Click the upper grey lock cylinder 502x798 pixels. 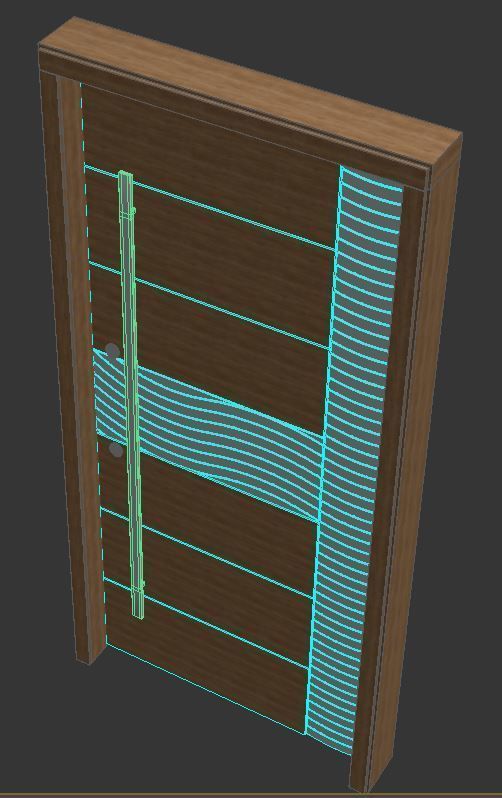111,350
